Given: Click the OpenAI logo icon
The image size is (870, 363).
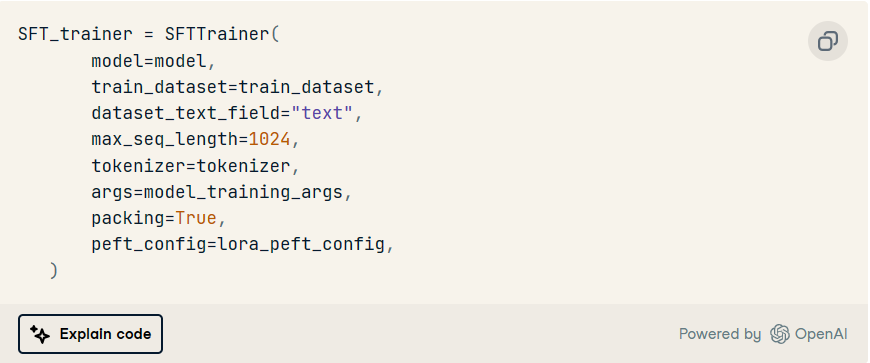Looking at the screenshot, I should 780,334.
